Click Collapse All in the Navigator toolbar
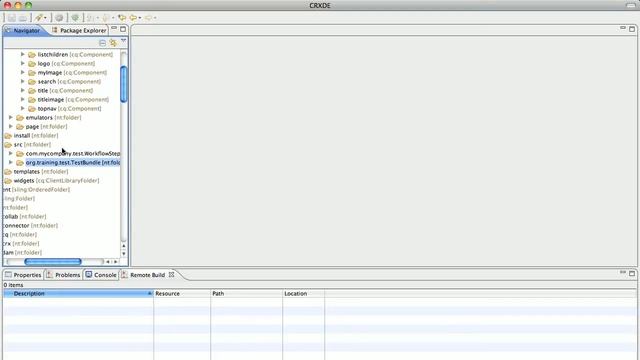This screenshot has width=640, height=360. 102,42
